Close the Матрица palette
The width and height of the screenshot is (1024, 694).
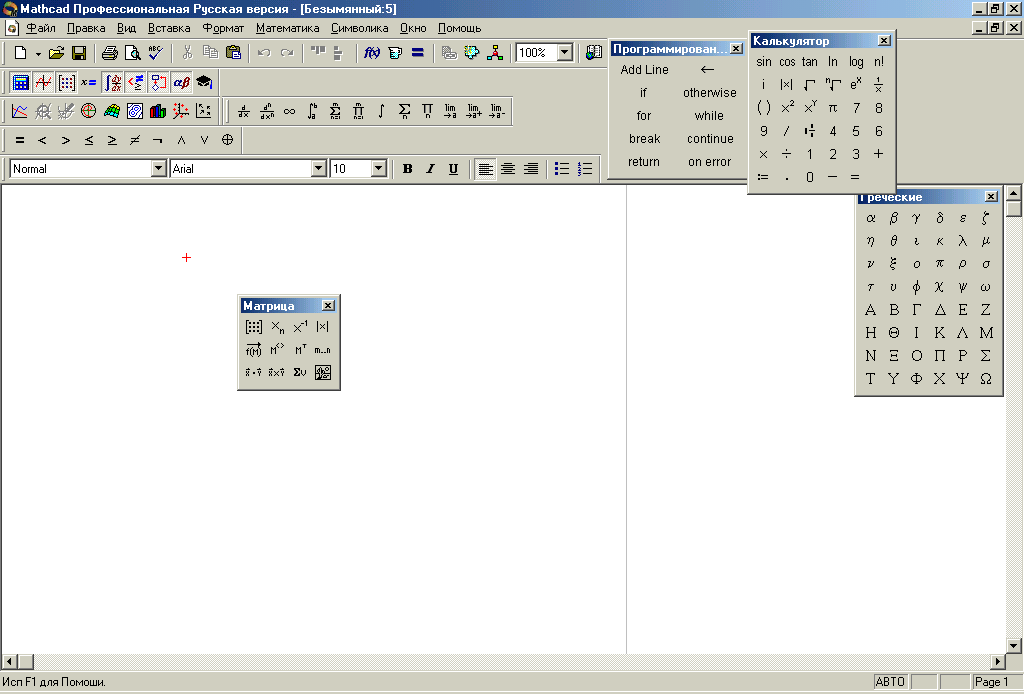[328, 306]
